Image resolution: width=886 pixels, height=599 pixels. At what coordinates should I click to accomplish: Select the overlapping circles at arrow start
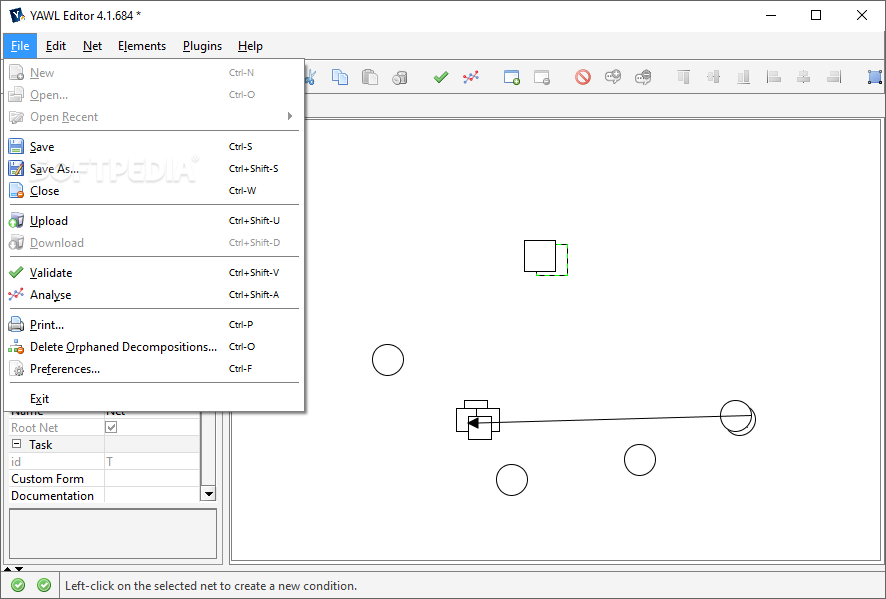(x=738, y=418)
